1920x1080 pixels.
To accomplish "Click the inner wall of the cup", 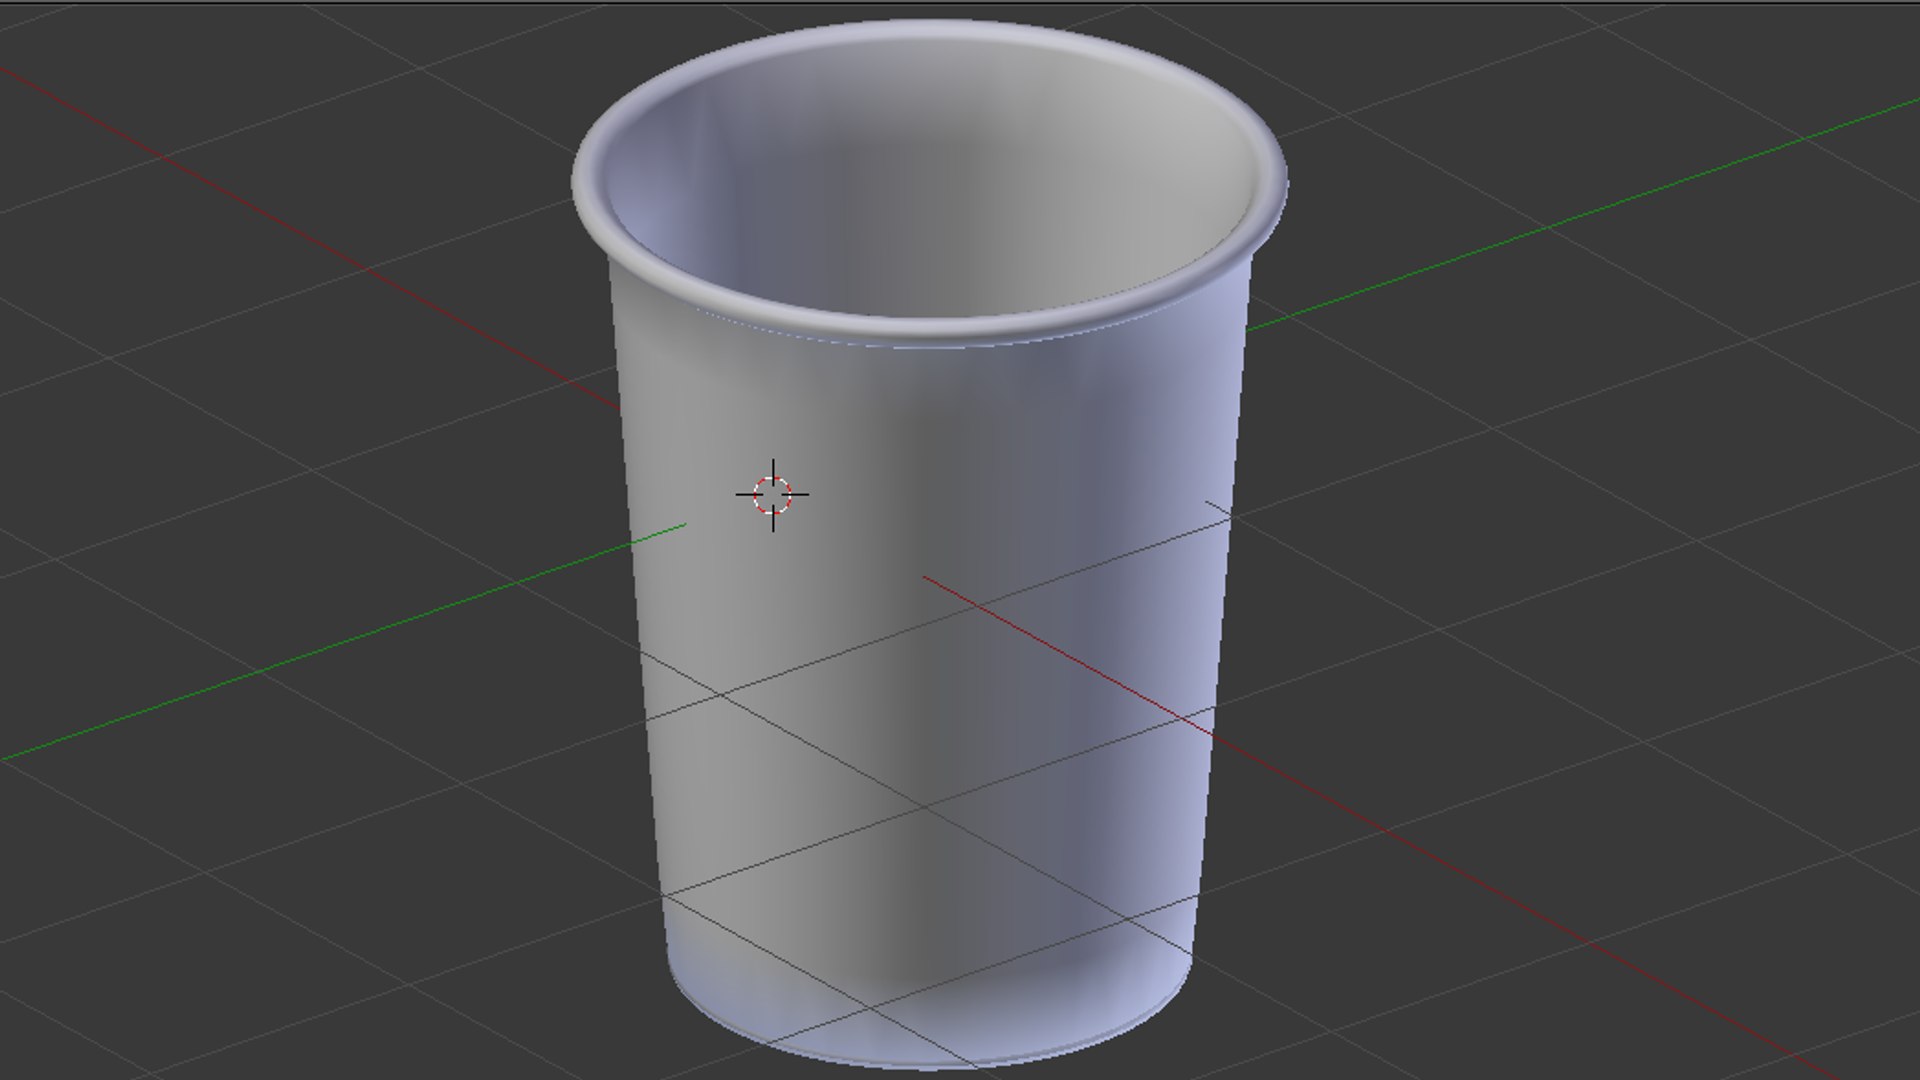I will click(930, 180).
